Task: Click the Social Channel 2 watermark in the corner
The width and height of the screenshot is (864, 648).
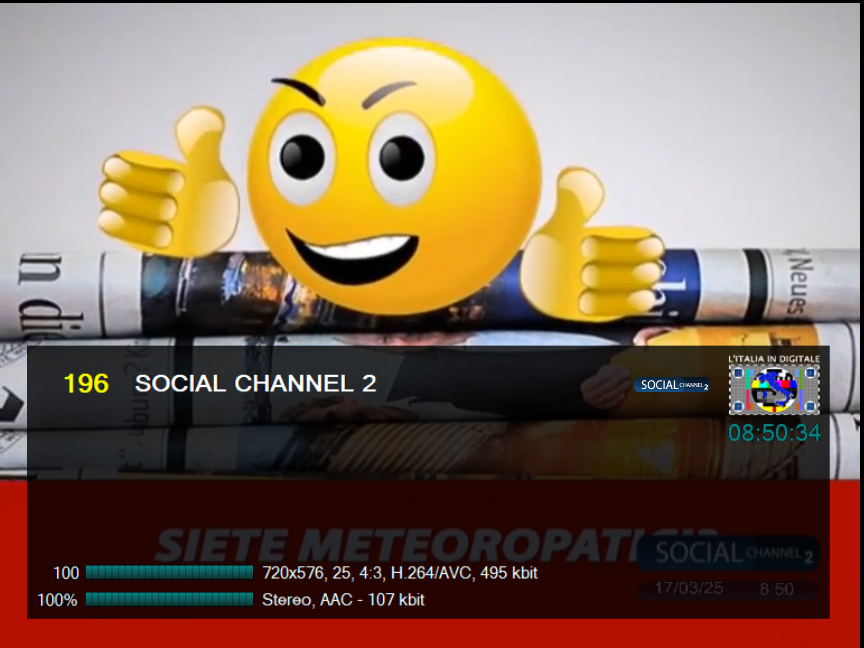Action: 727,552
